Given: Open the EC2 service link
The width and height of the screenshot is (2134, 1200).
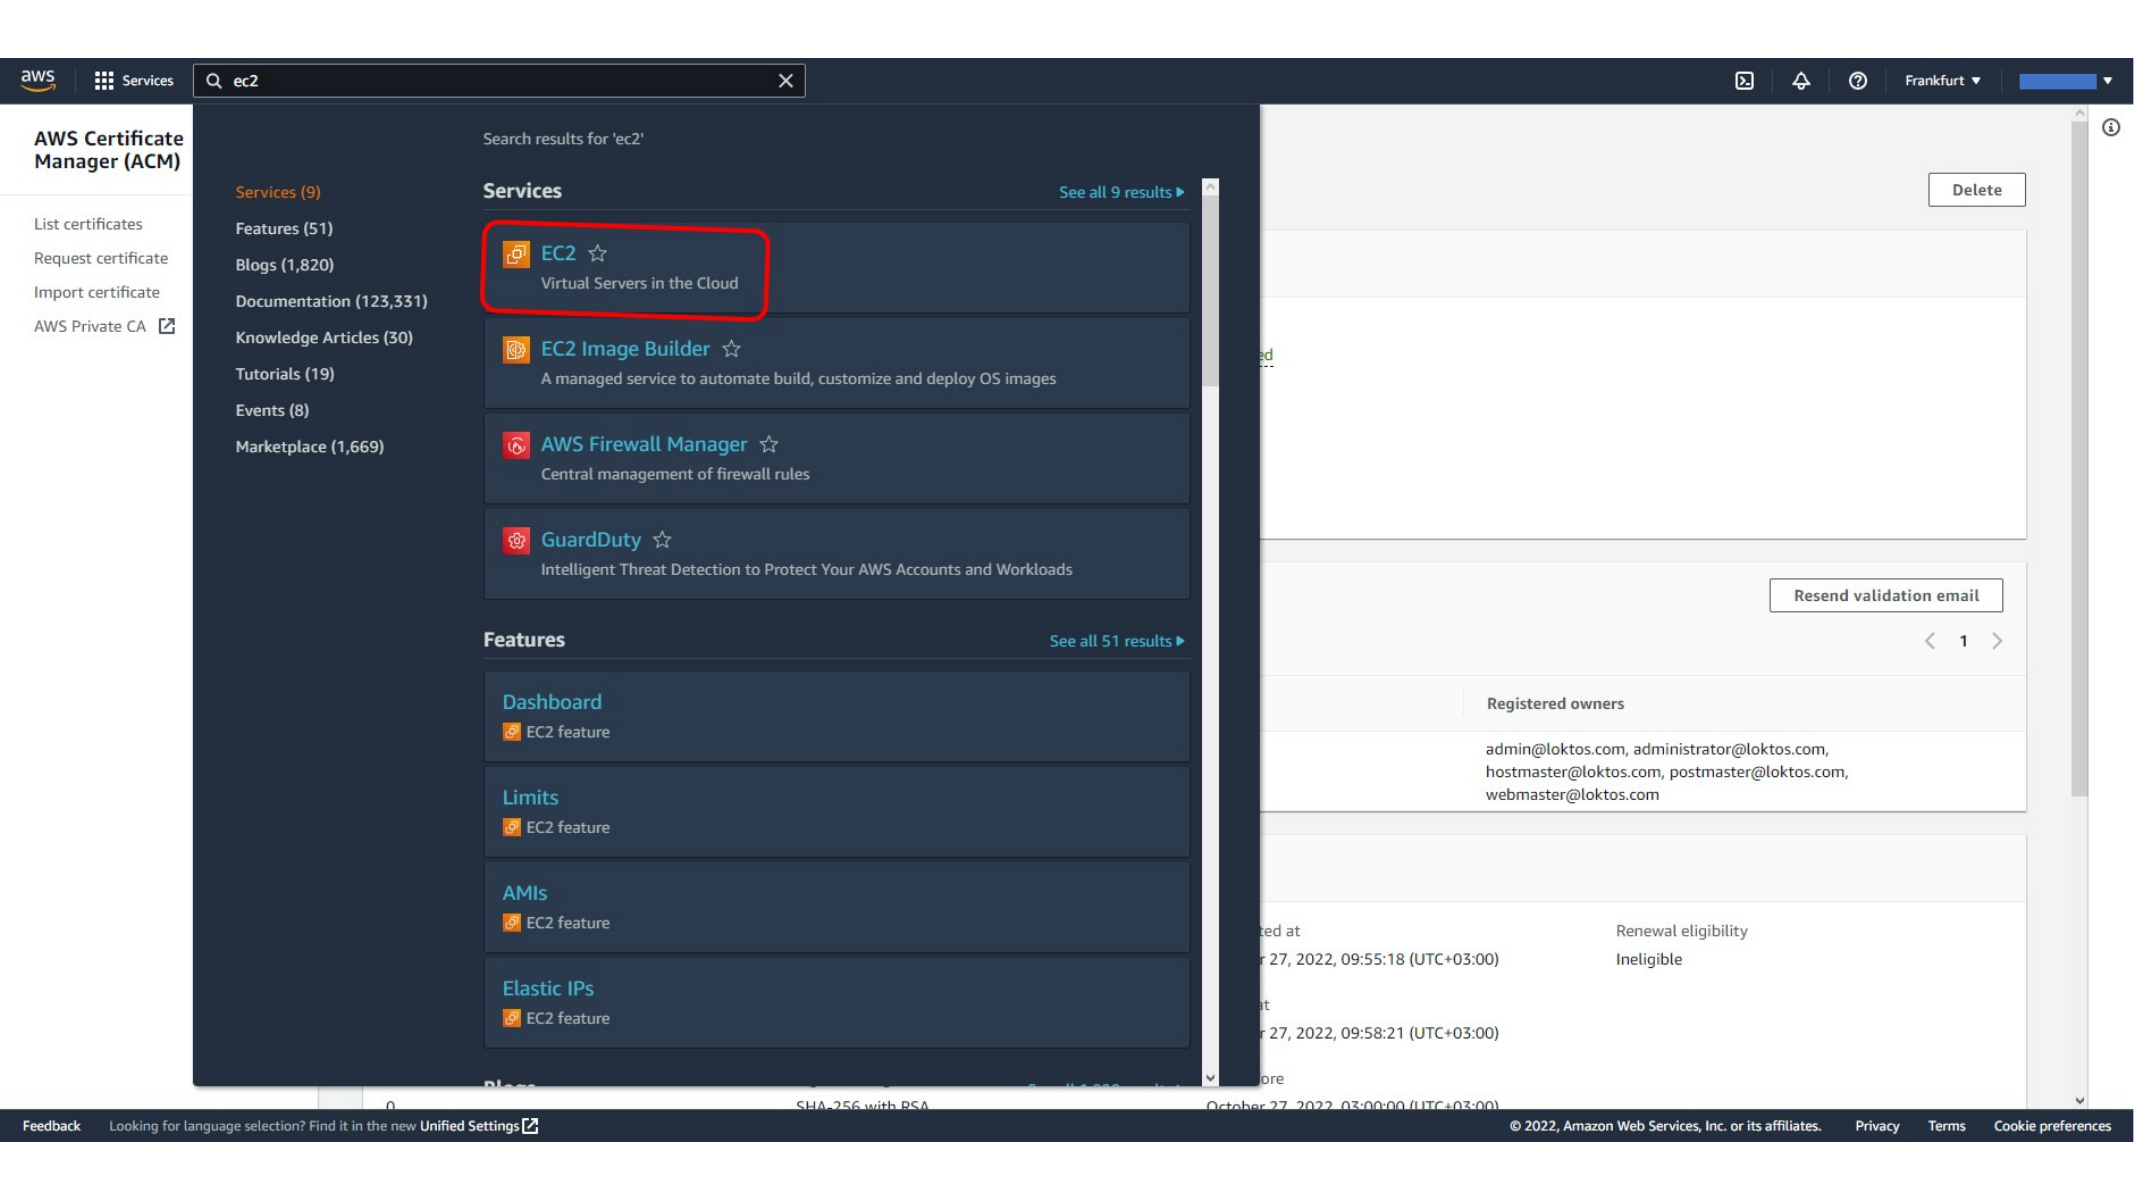Looking at the screenshot, I should pos(558,253).
